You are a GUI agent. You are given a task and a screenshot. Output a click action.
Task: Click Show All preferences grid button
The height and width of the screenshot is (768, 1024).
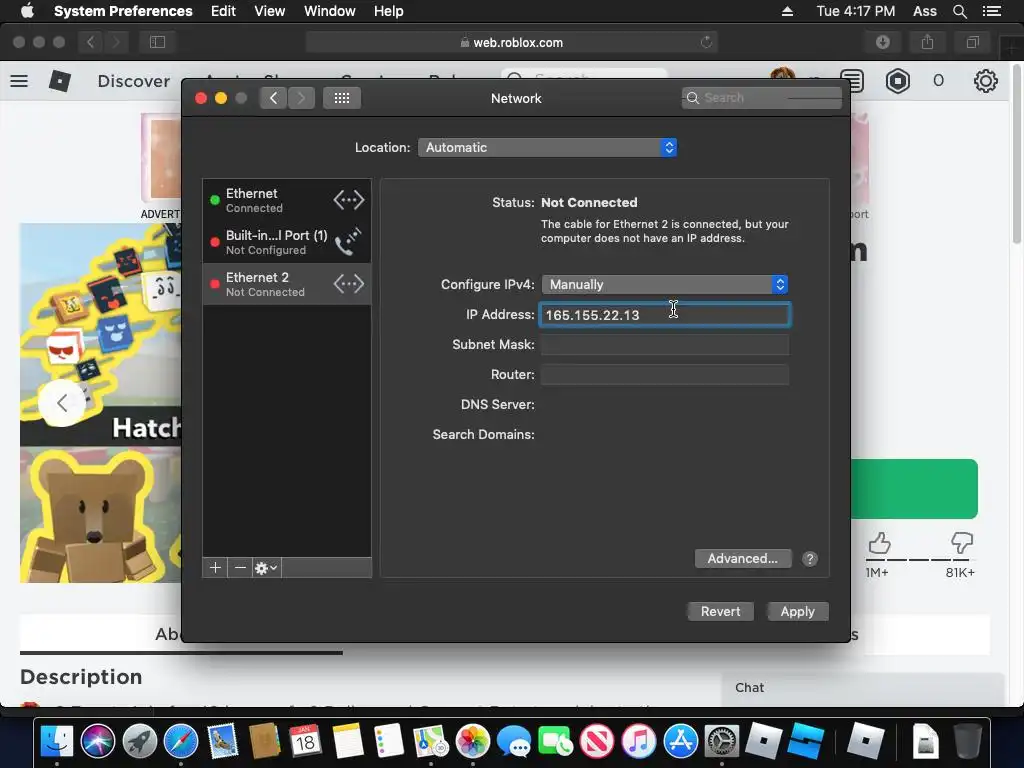342,98
